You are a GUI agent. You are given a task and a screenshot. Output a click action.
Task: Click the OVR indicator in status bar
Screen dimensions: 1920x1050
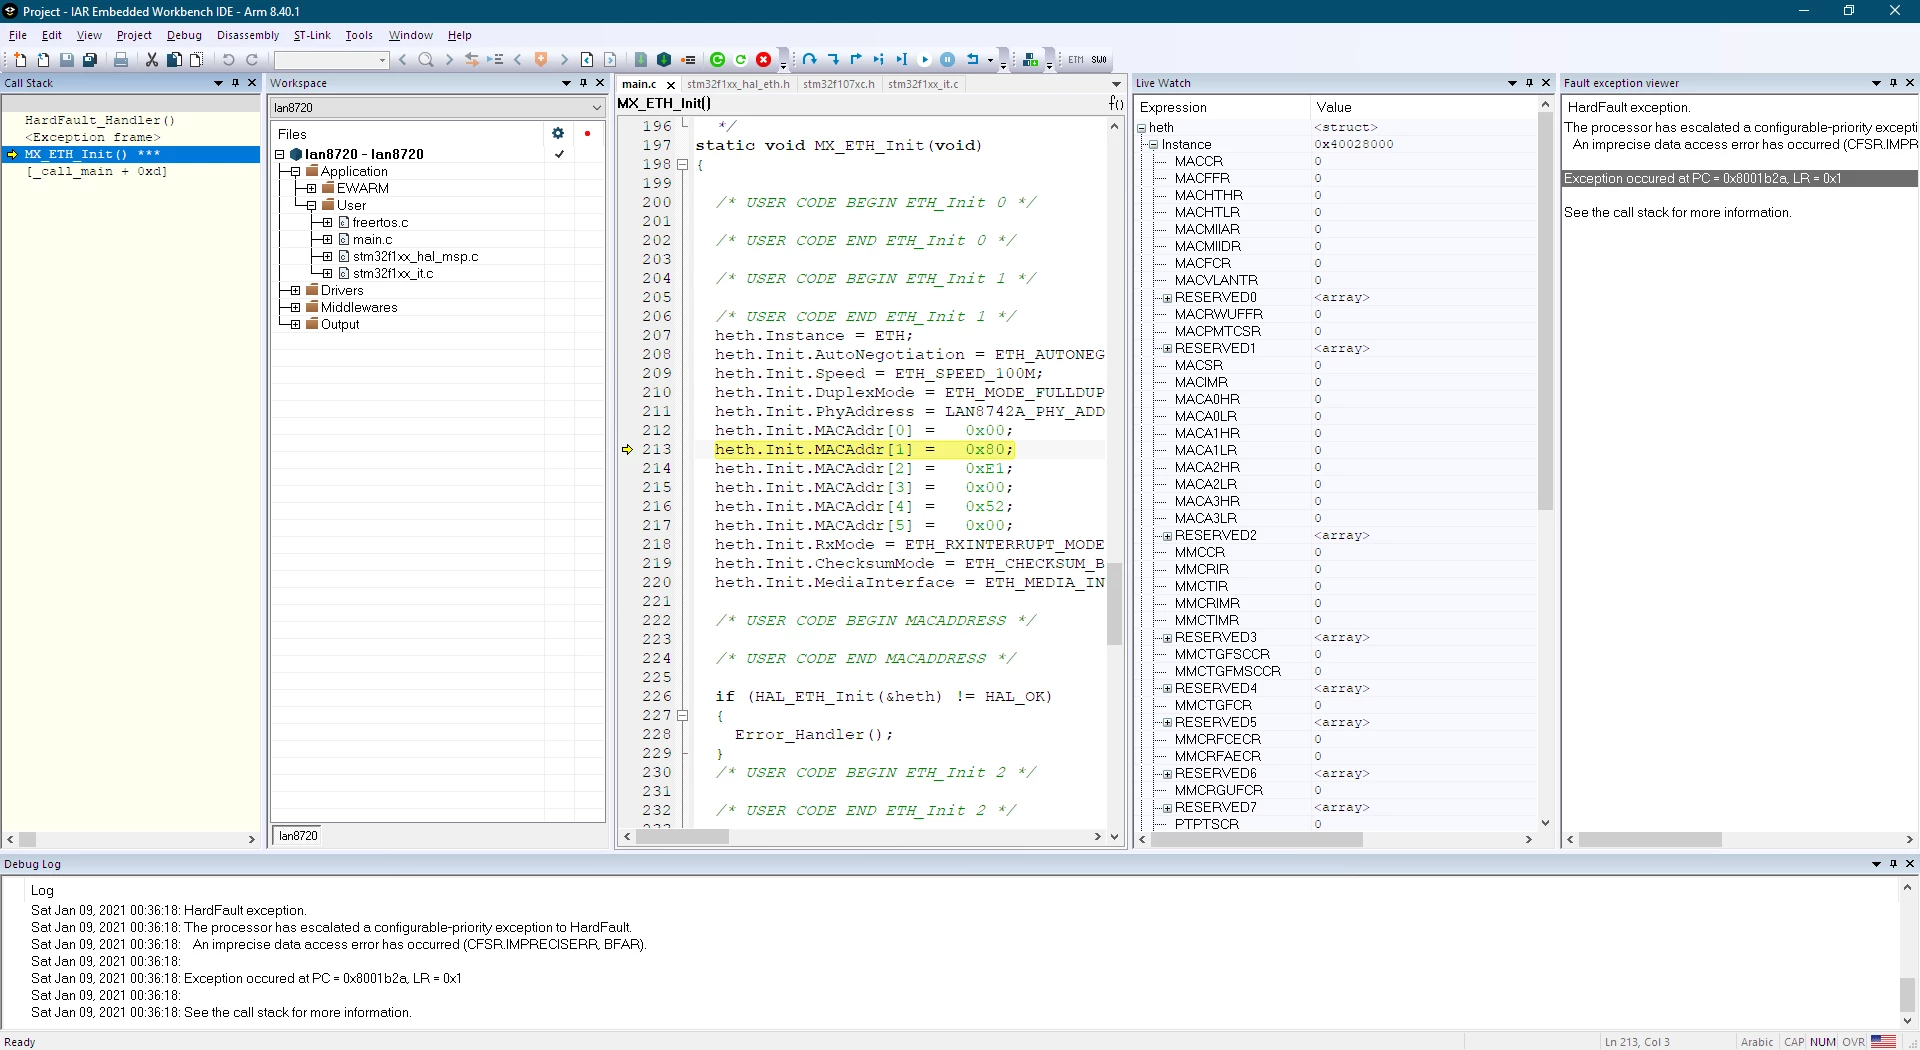point(1853,1042)
